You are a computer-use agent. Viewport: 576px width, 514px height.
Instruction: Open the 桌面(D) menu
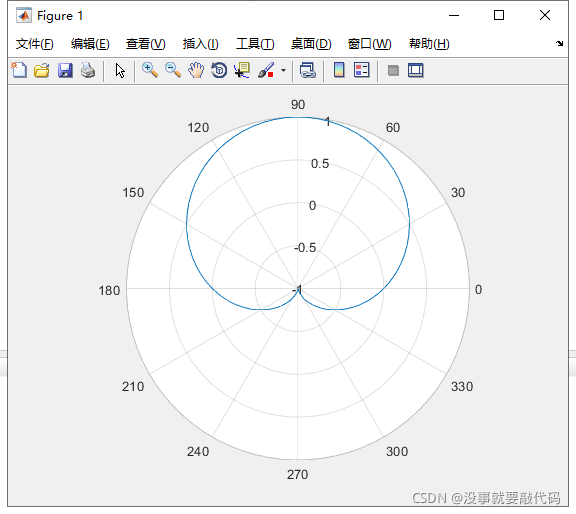click(311, 44)
